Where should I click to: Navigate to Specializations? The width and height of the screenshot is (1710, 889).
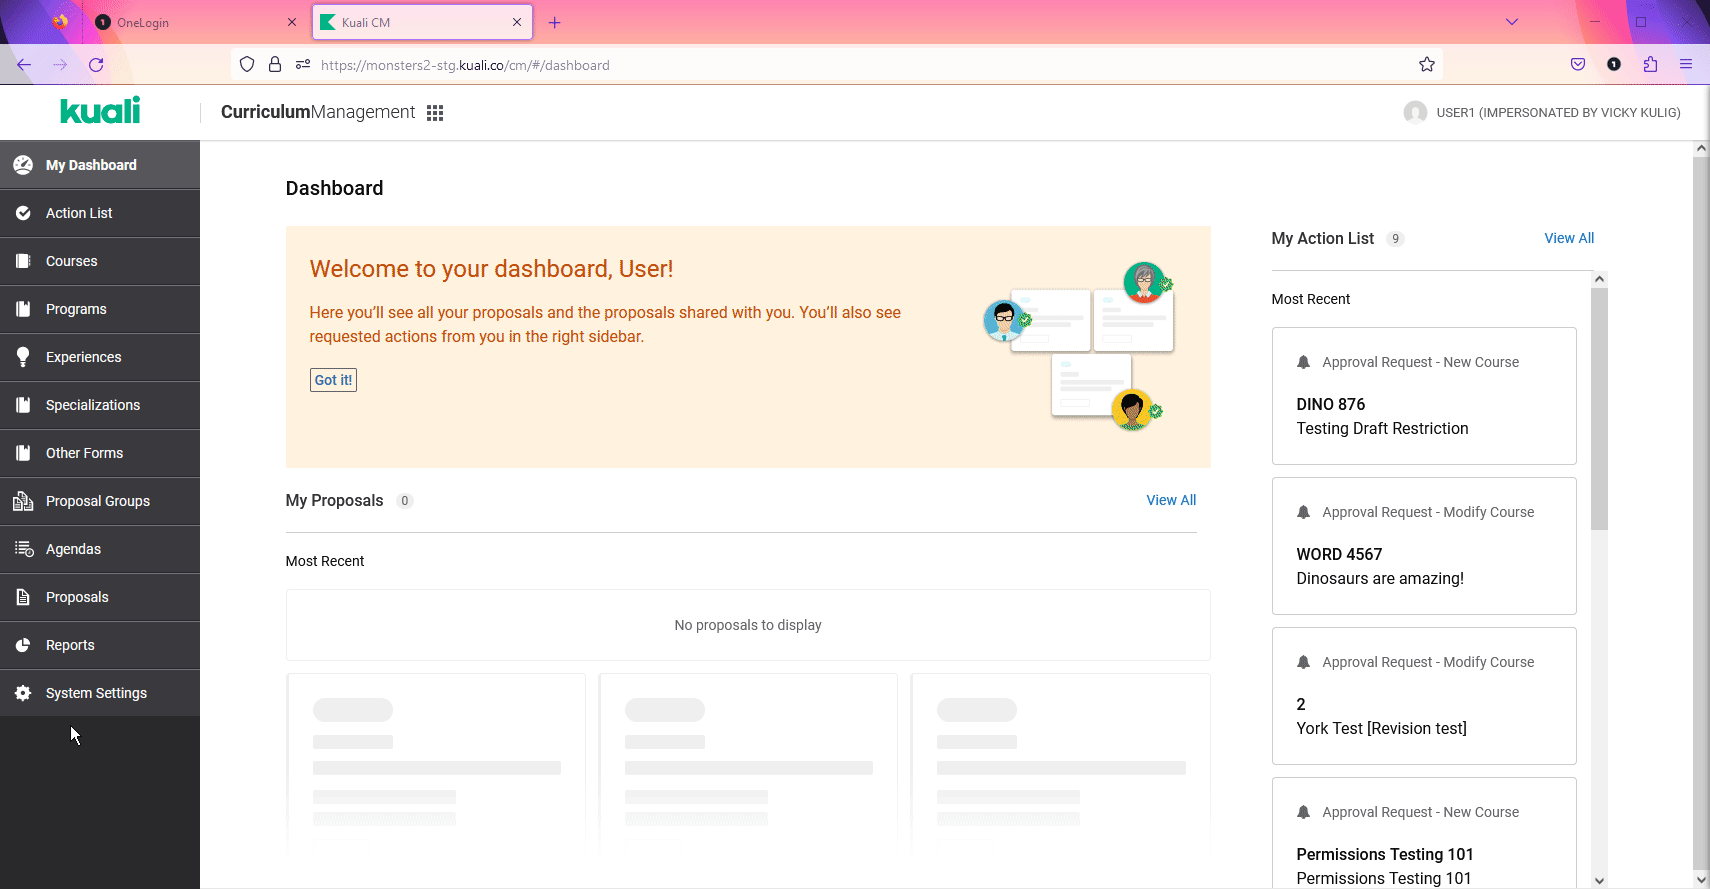(100, 405)
